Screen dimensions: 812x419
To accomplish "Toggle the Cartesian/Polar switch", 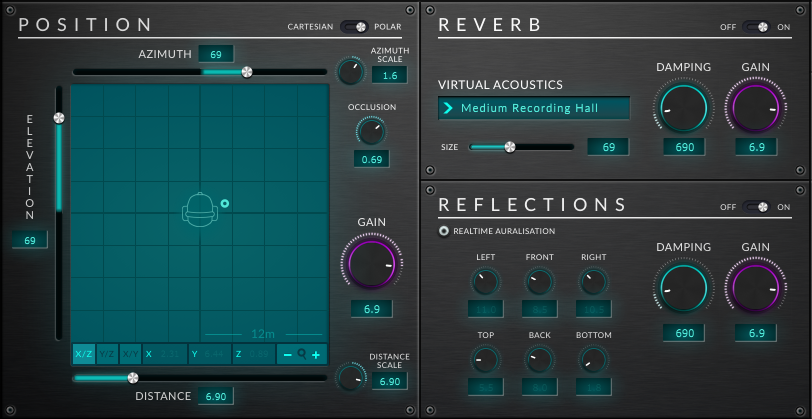I will point(355,26).
